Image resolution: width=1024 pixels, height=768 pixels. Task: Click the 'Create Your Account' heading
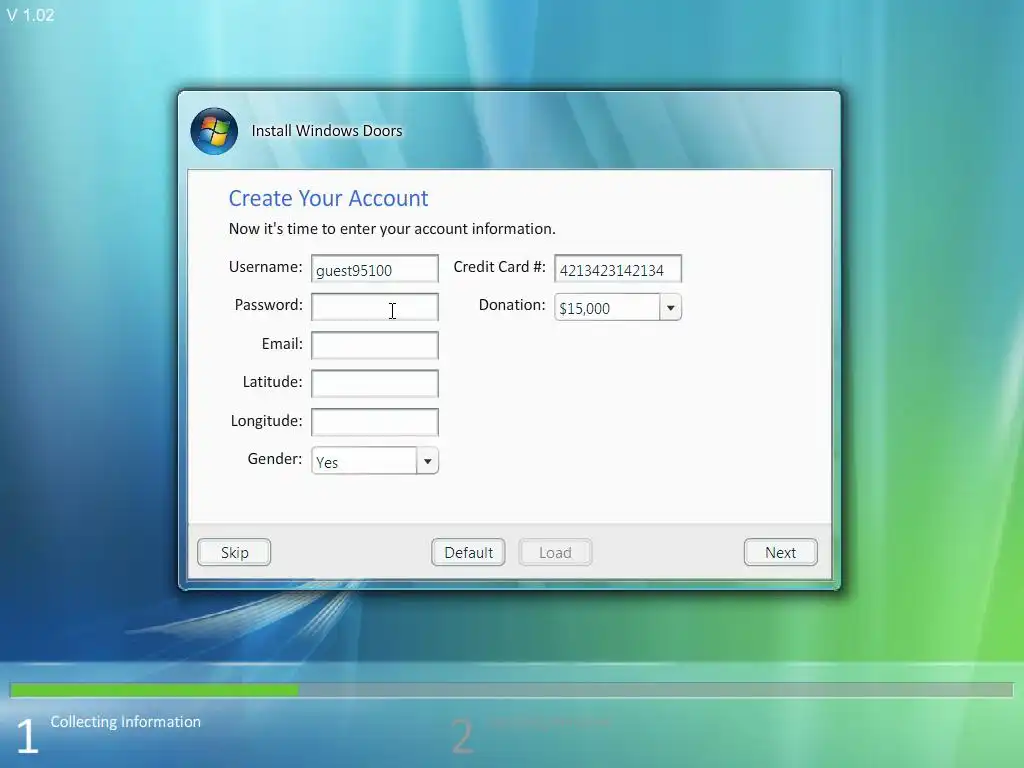[x=328, y=198]
